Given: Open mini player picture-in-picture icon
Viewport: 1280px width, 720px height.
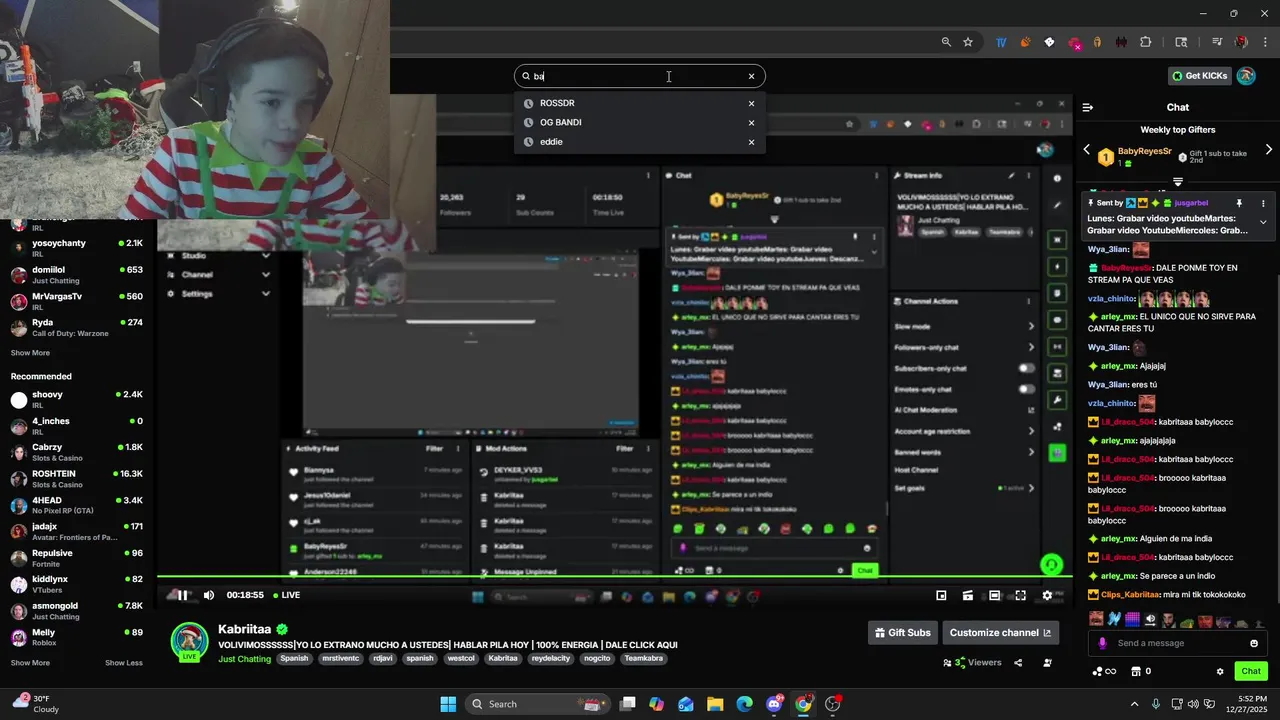Looking at the screenshot, I should [941, 595].
